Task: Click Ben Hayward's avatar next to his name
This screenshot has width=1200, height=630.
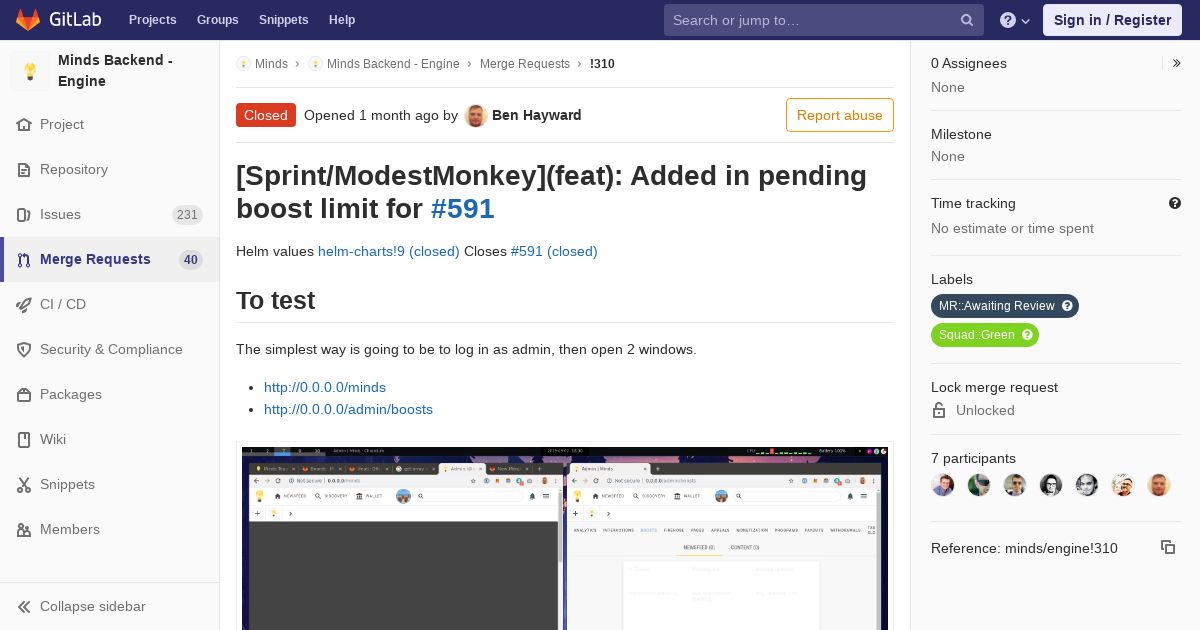Action: point(476,115)
